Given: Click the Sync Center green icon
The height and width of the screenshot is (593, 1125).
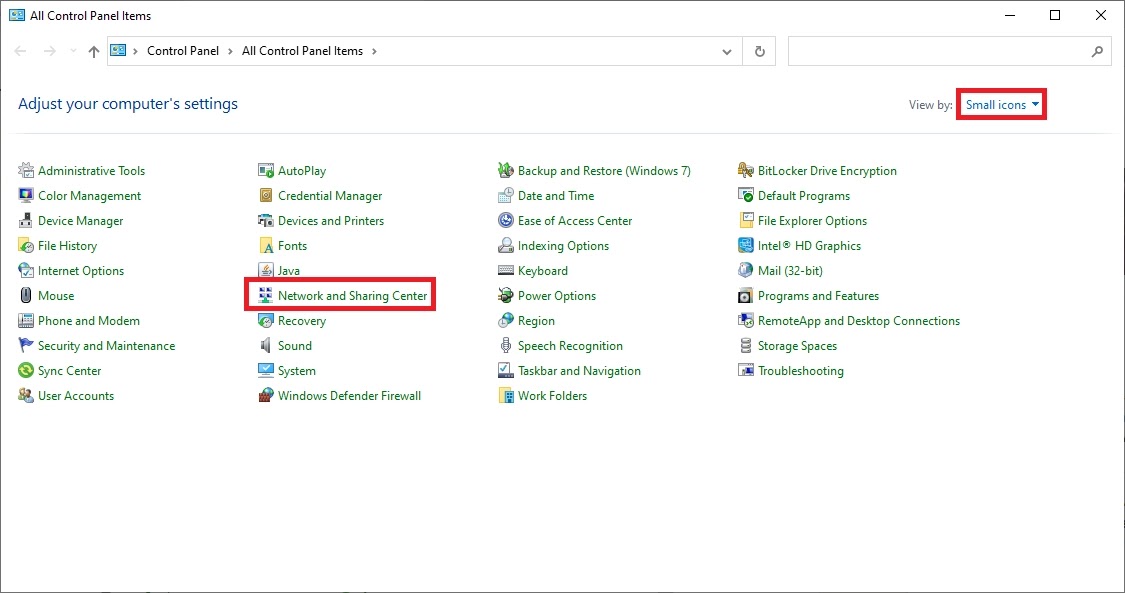Looking at the screenshot, I should point(26,371).
